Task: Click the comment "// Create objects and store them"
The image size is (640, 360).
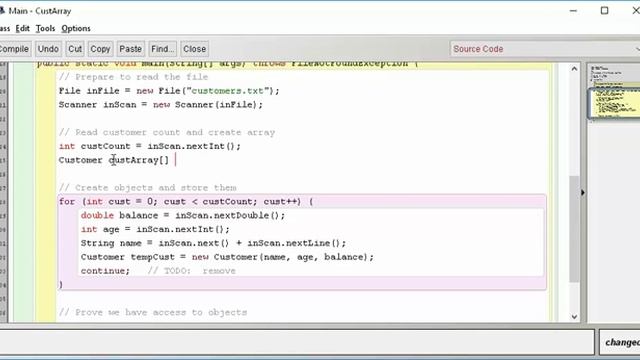Action: coord(148,188)
